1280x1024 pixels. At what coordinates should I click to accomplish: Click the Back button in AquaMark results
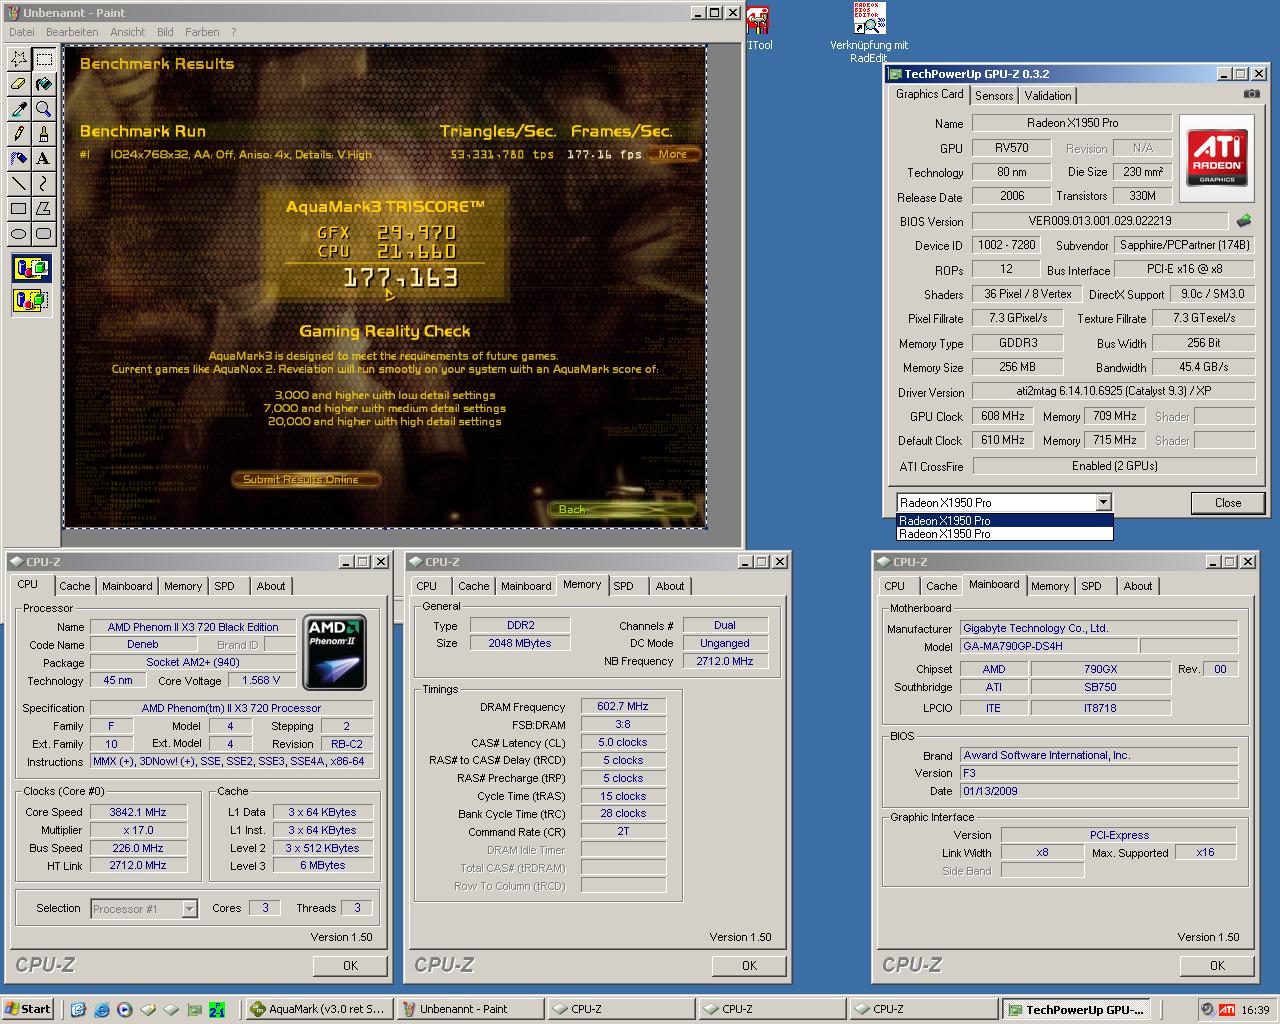(621, 510)
